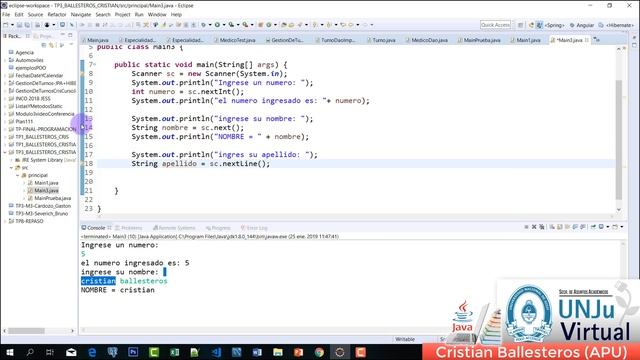Click Collapse All in Package Explorer
Image resolution: width=640 pixels, height=360 pixels.
coord(44,45)
